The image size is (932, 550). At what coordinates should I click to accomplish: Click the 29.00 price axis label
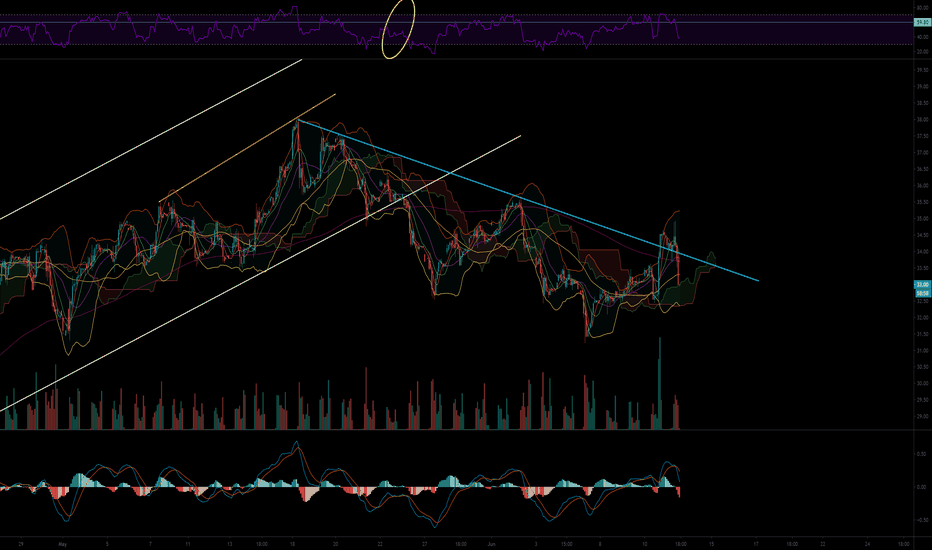point(922,417)
